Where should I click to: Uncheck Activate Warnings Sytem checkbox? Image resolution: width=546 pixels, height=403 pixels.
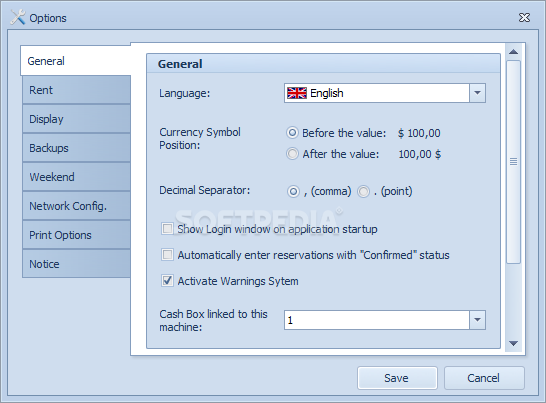(x=167, y=280)
